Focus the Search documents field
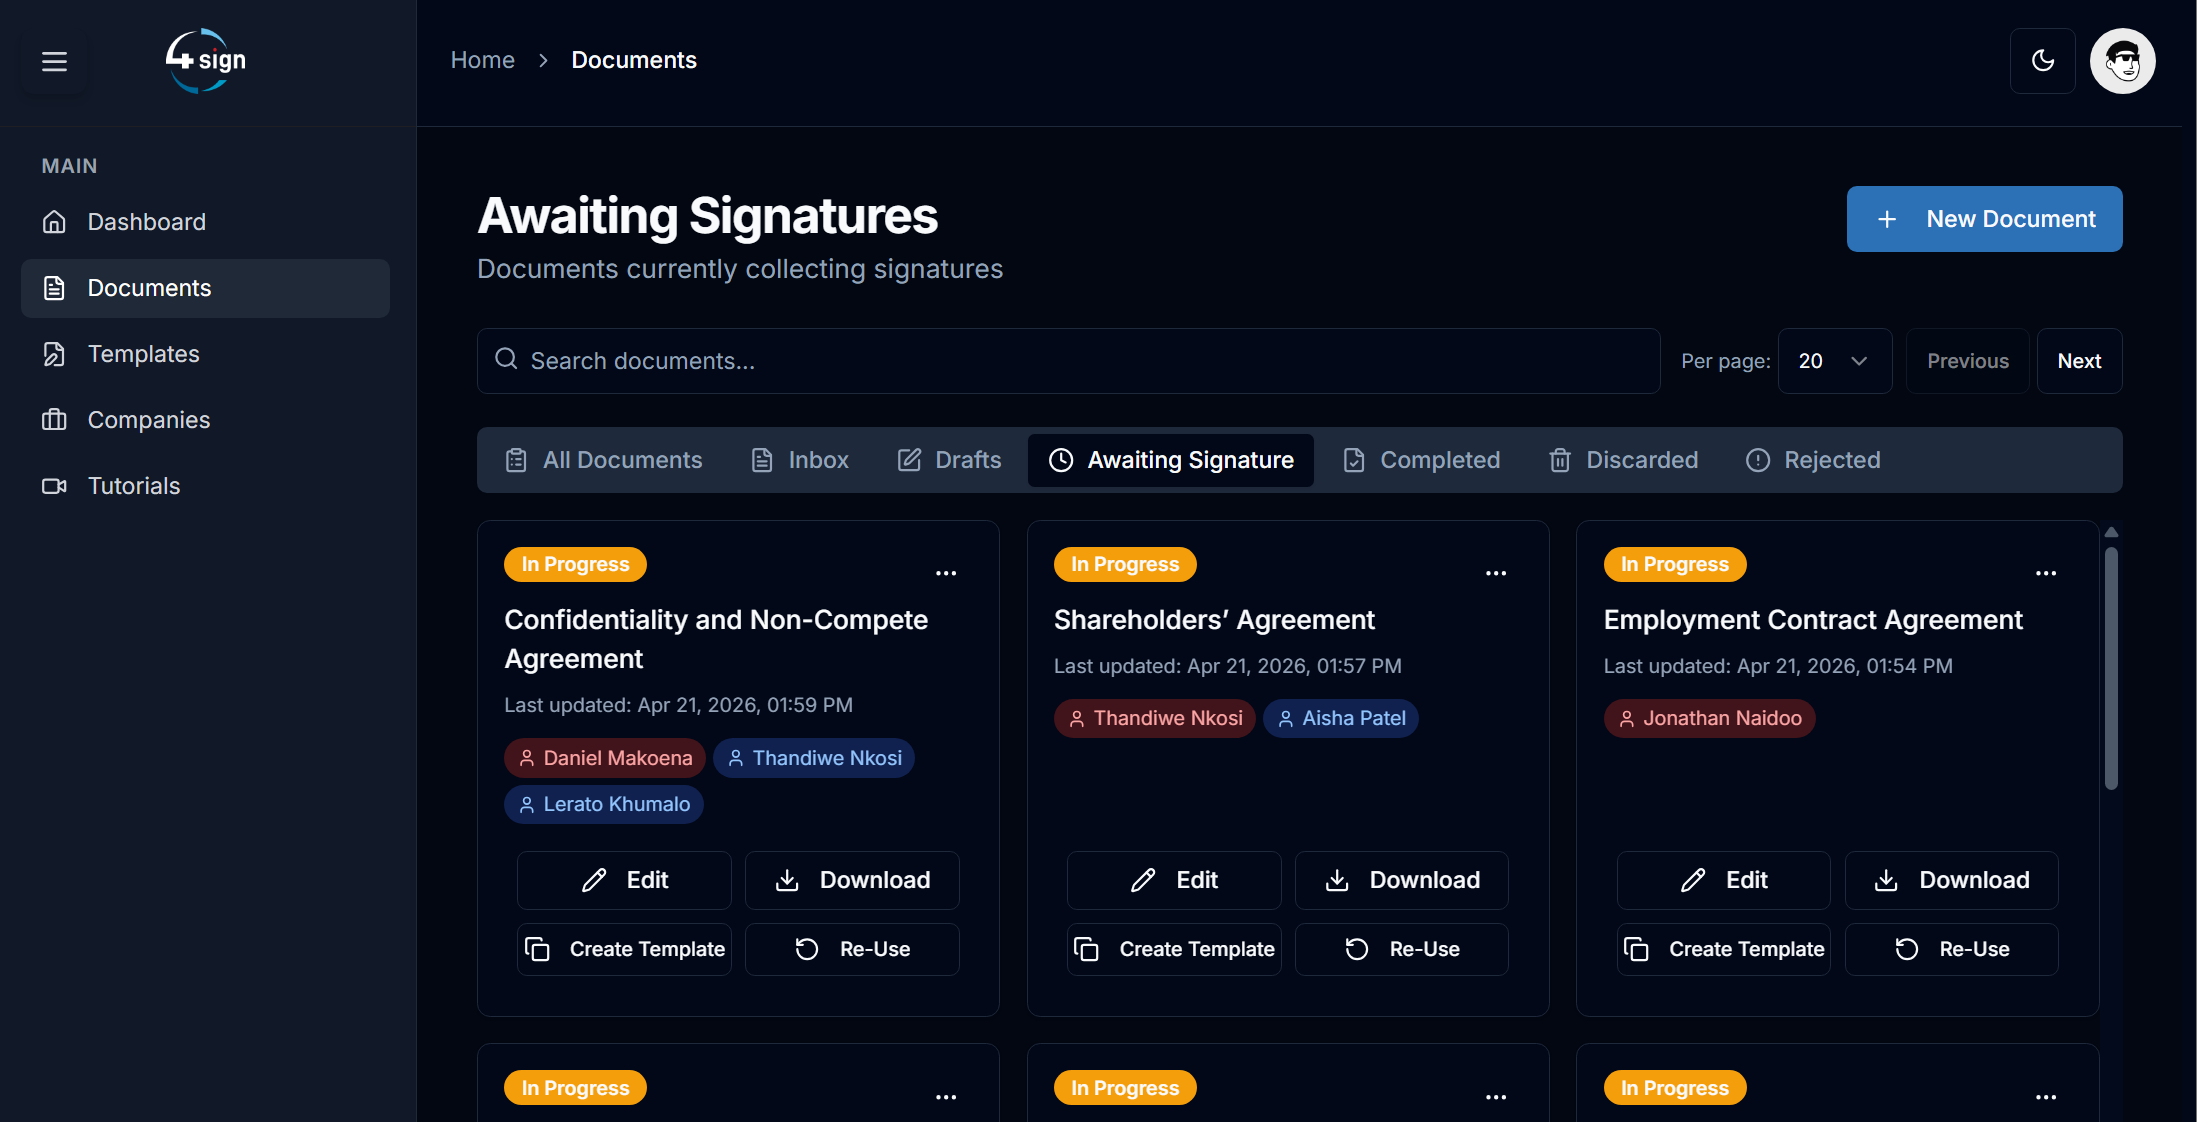This screenshot has height=1122, width=2197. 1068,361
